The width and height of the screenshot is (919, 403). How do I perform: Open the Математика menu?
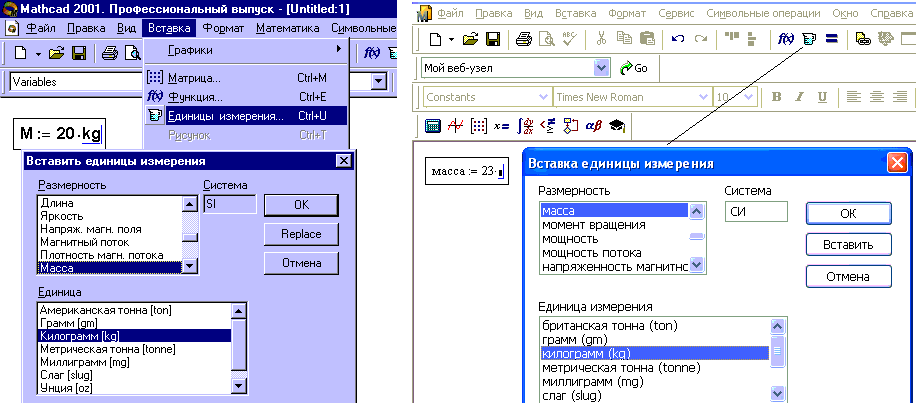pyautogui.click(x=288, y=28)
